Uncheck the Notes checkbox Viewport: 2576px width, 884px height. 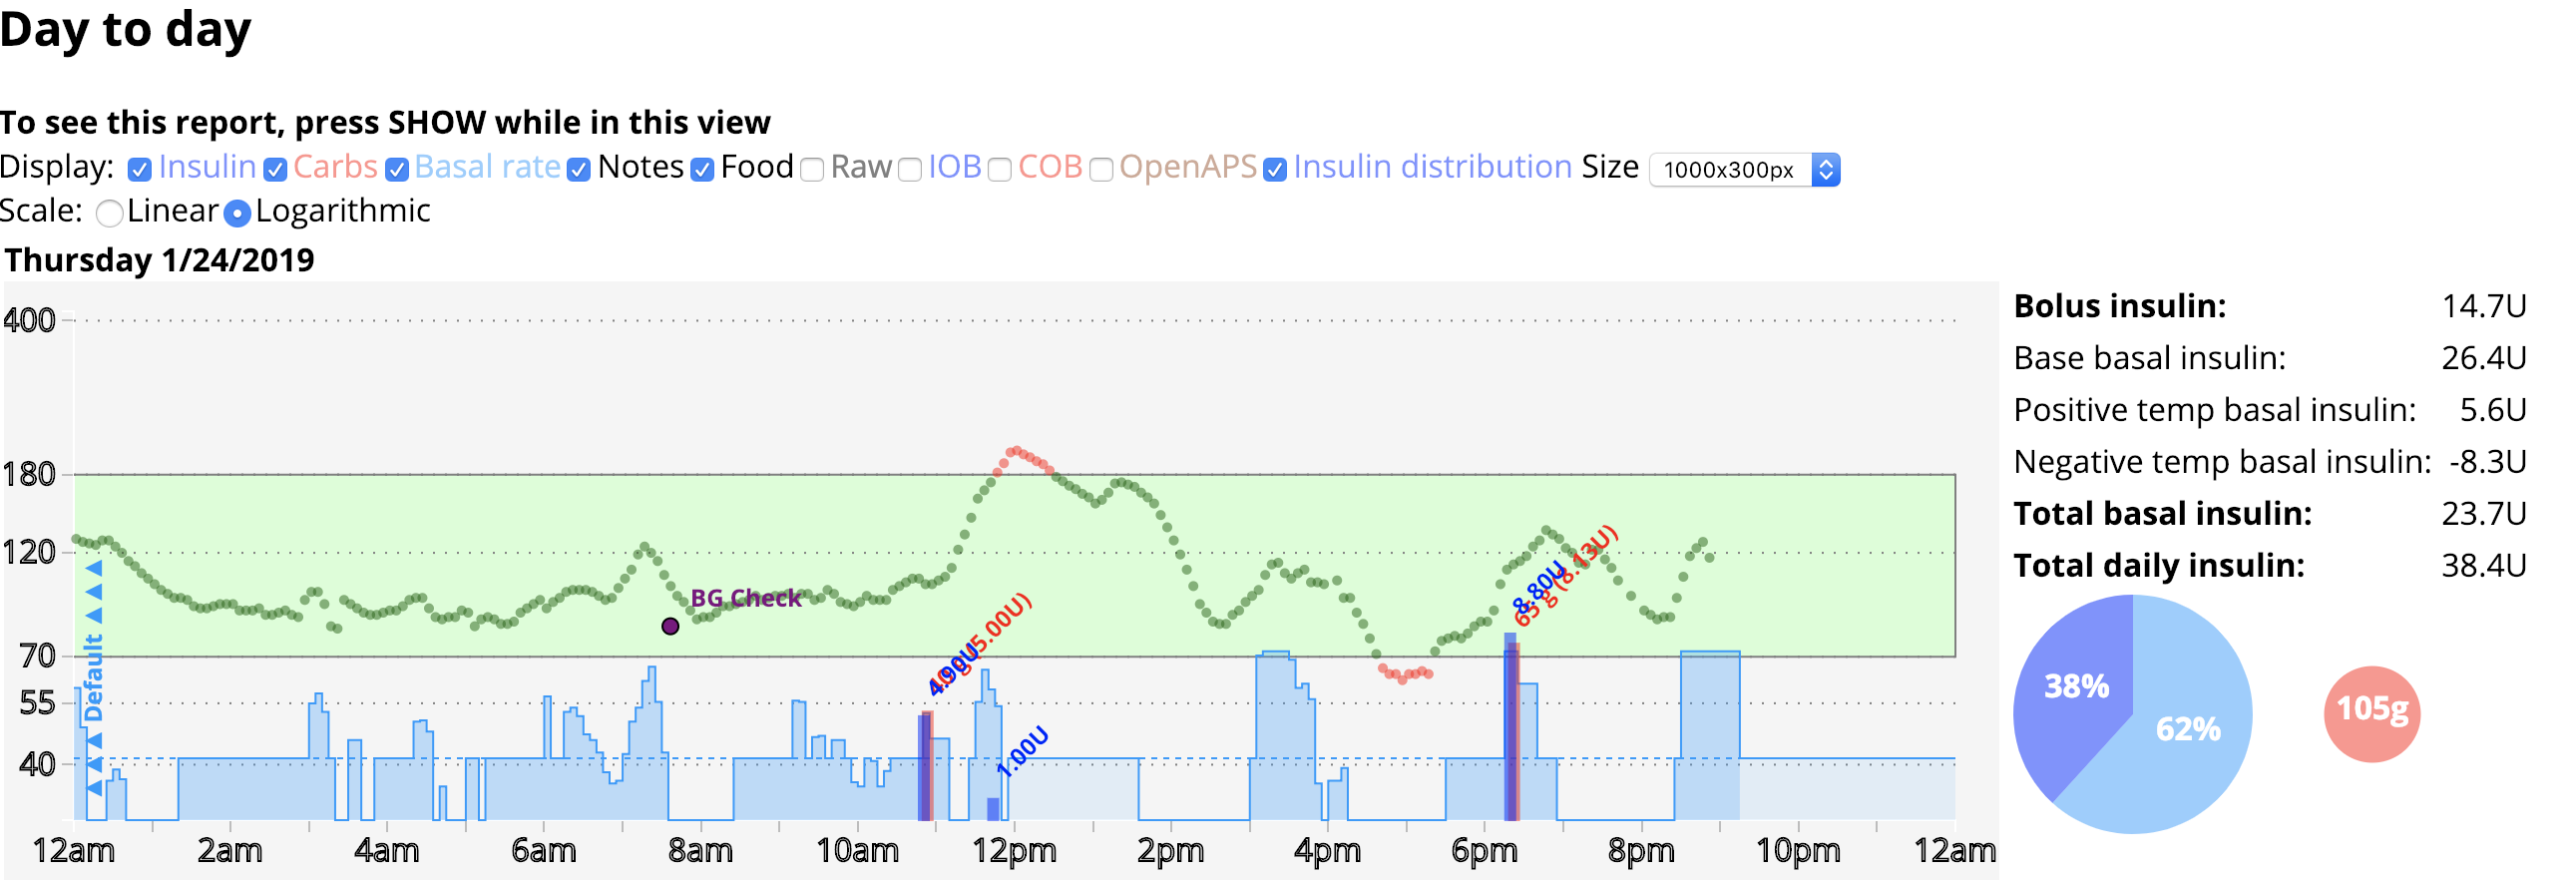click(578, 170)
